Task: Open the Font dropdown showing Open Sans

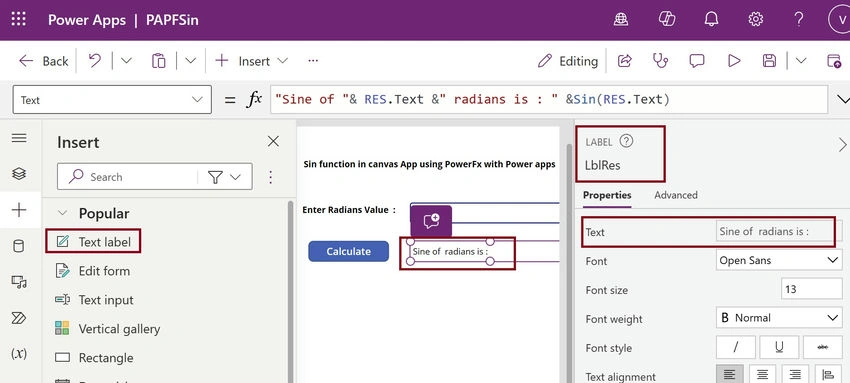Action: coord(779,260)
